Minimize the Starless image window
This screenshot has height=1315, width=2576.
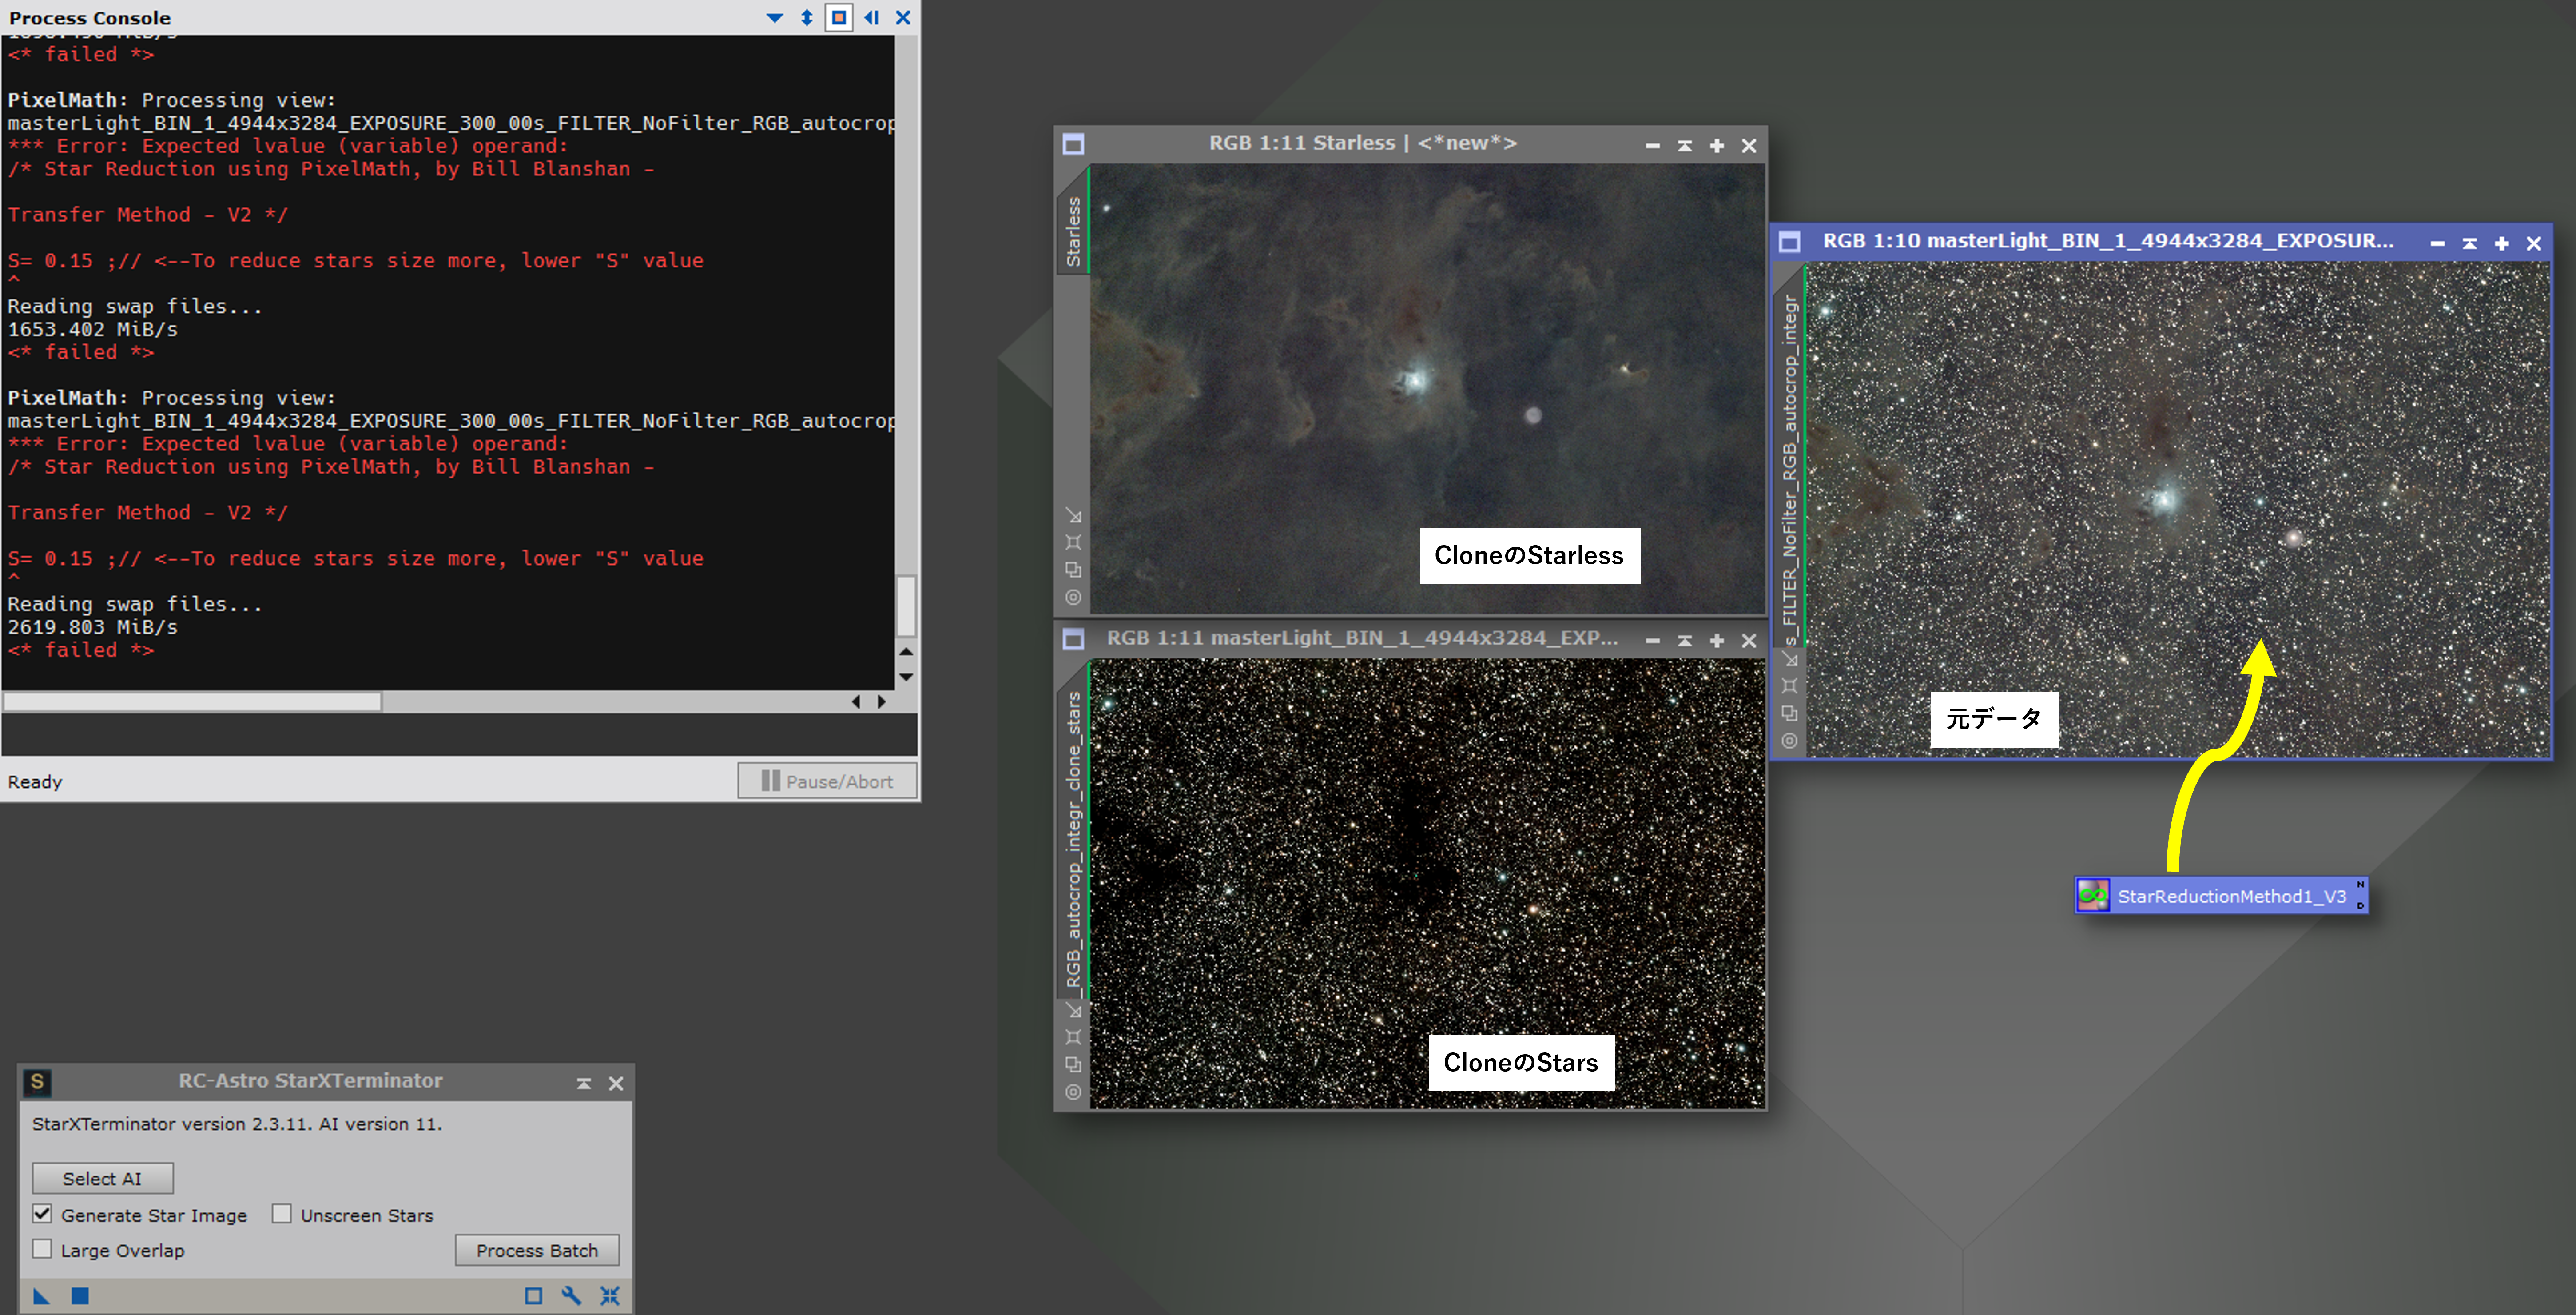[x=1653, y=146]
